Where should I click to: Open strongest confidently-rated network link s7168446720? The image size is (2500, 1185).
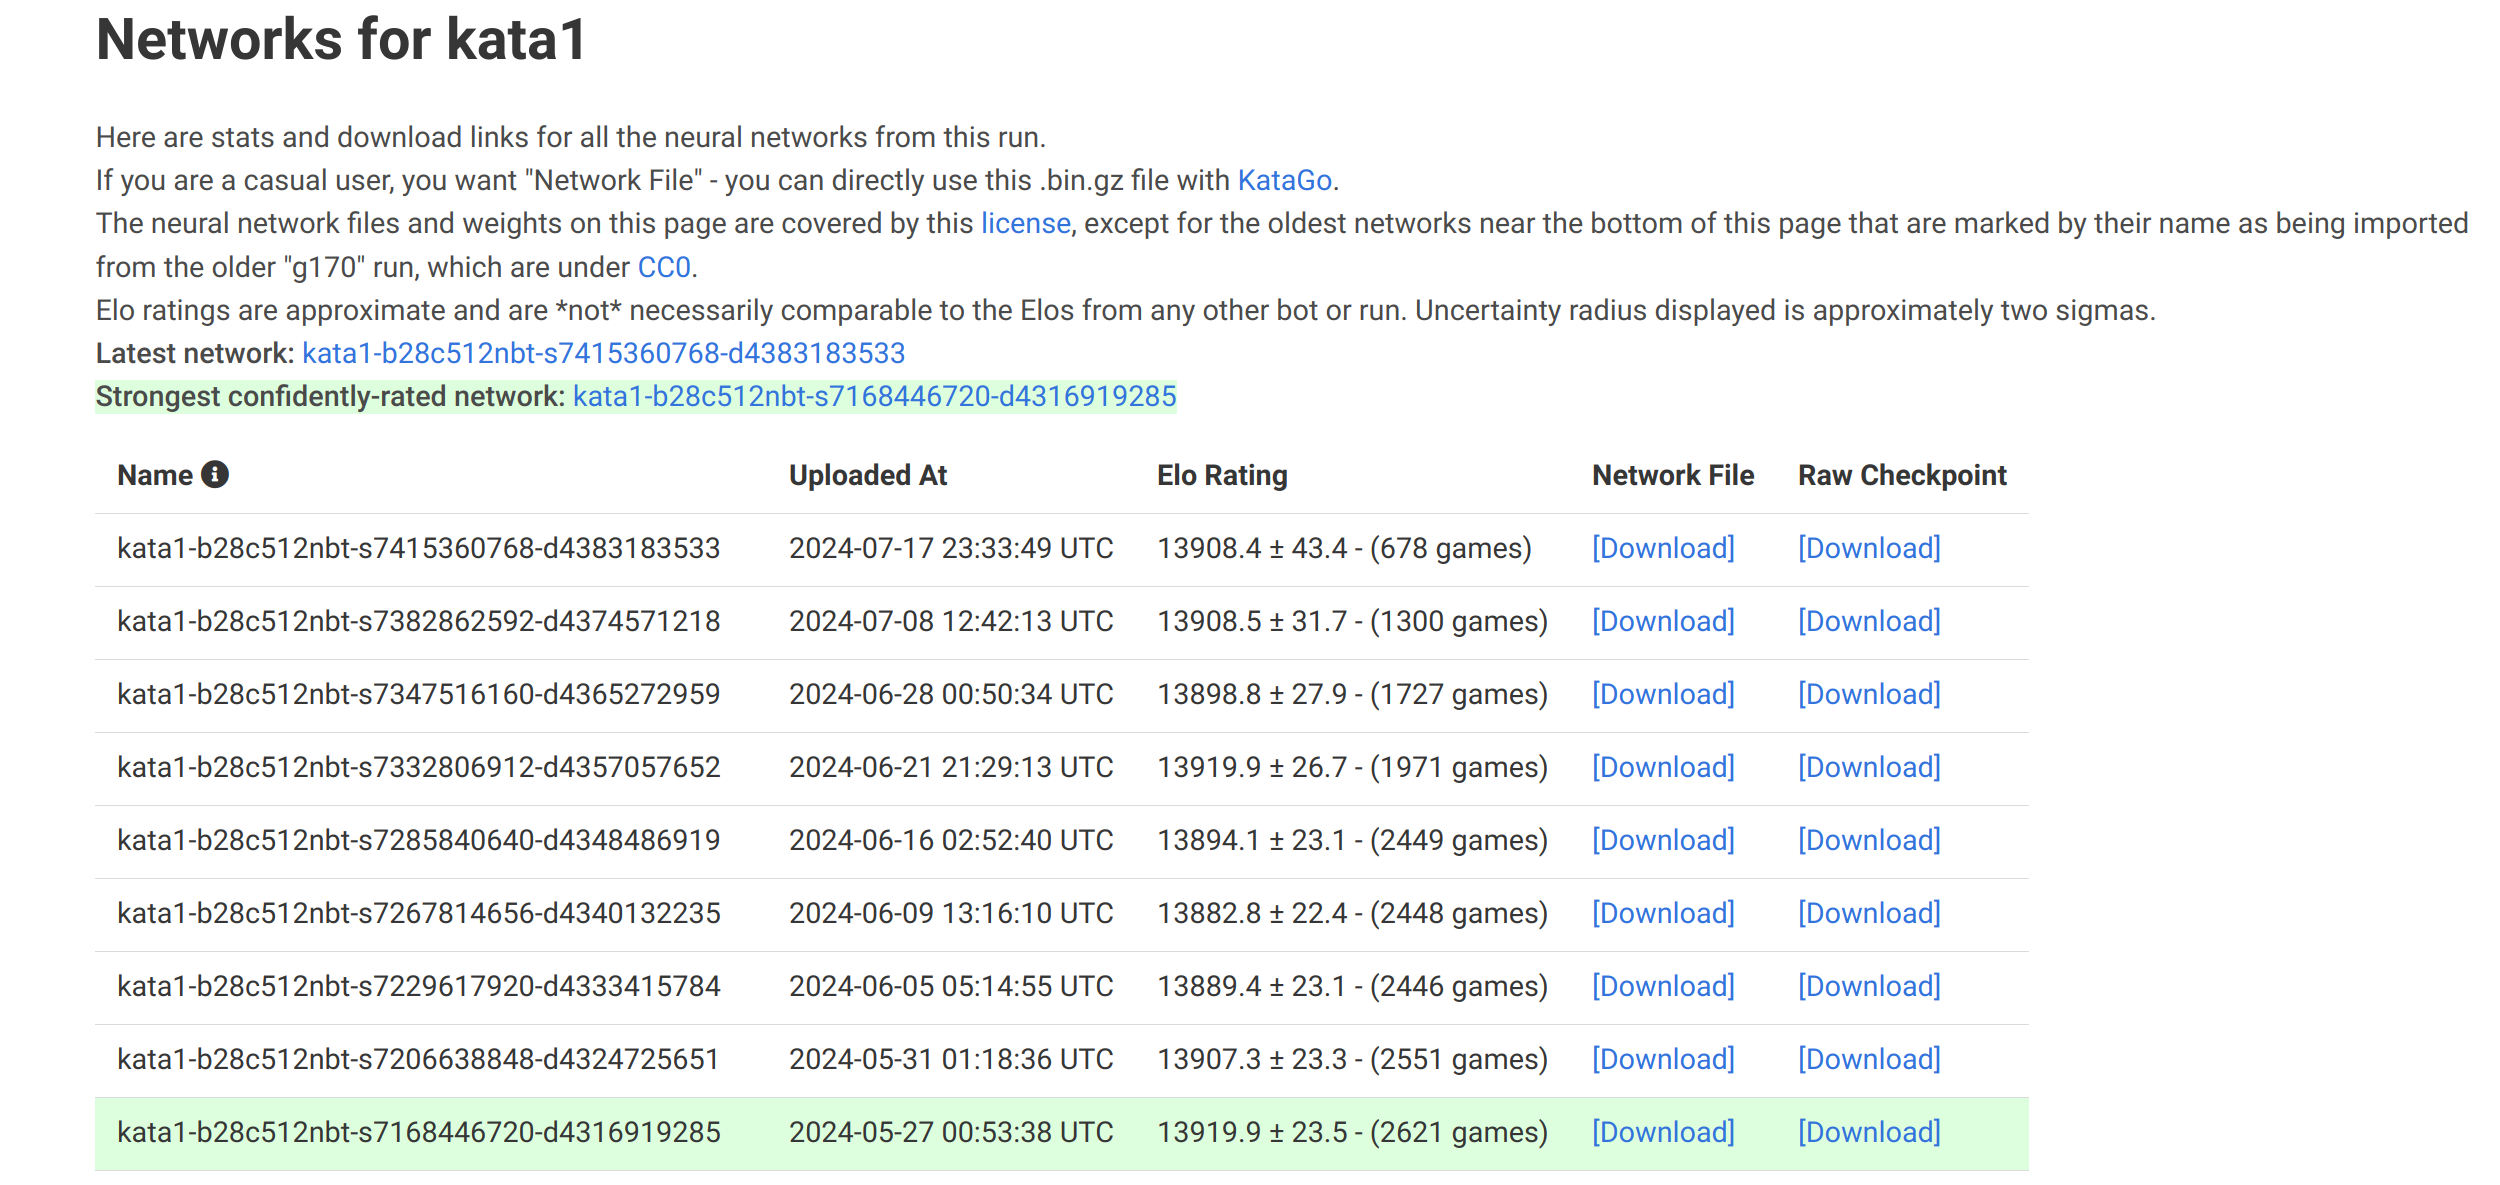874,396
